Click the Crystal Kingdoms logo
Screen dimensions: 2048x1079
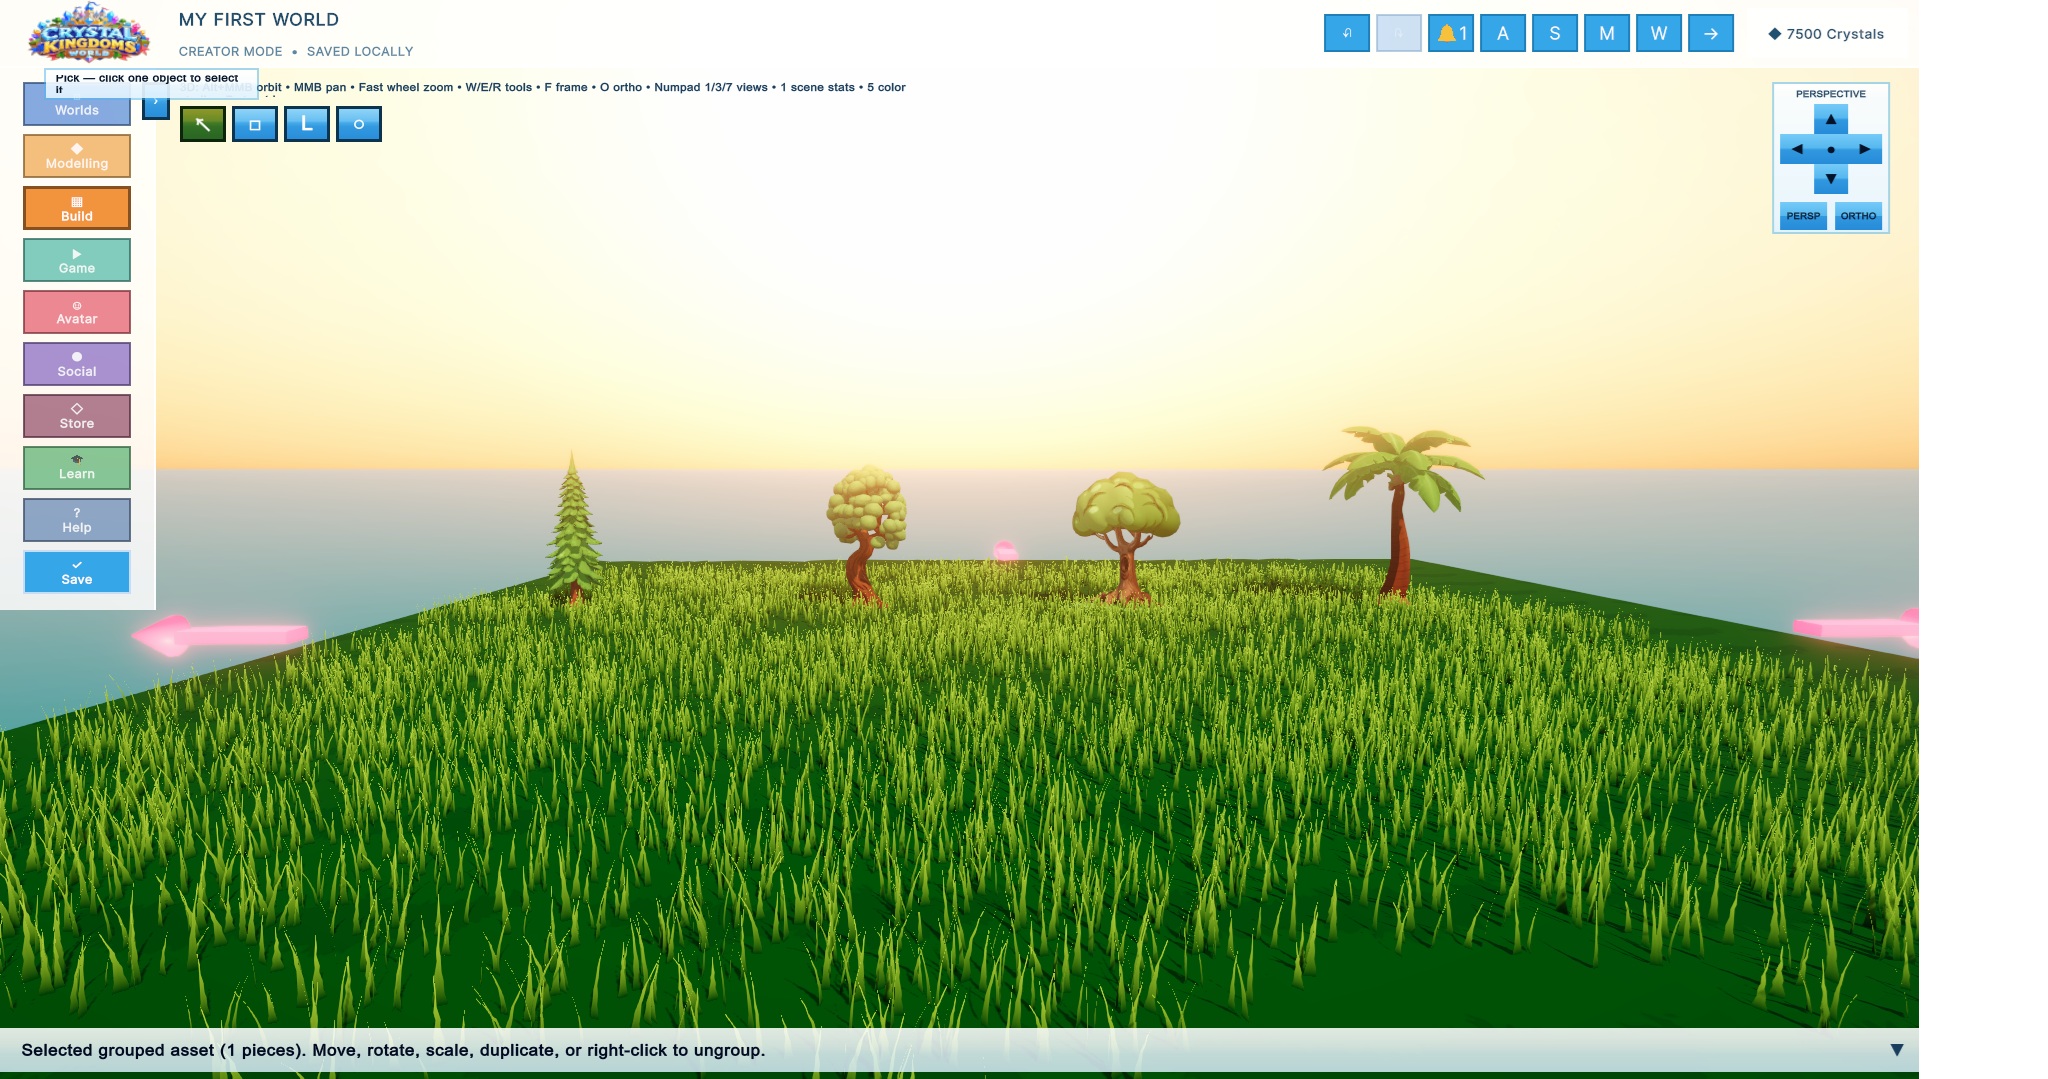click(x=89, y=33)
